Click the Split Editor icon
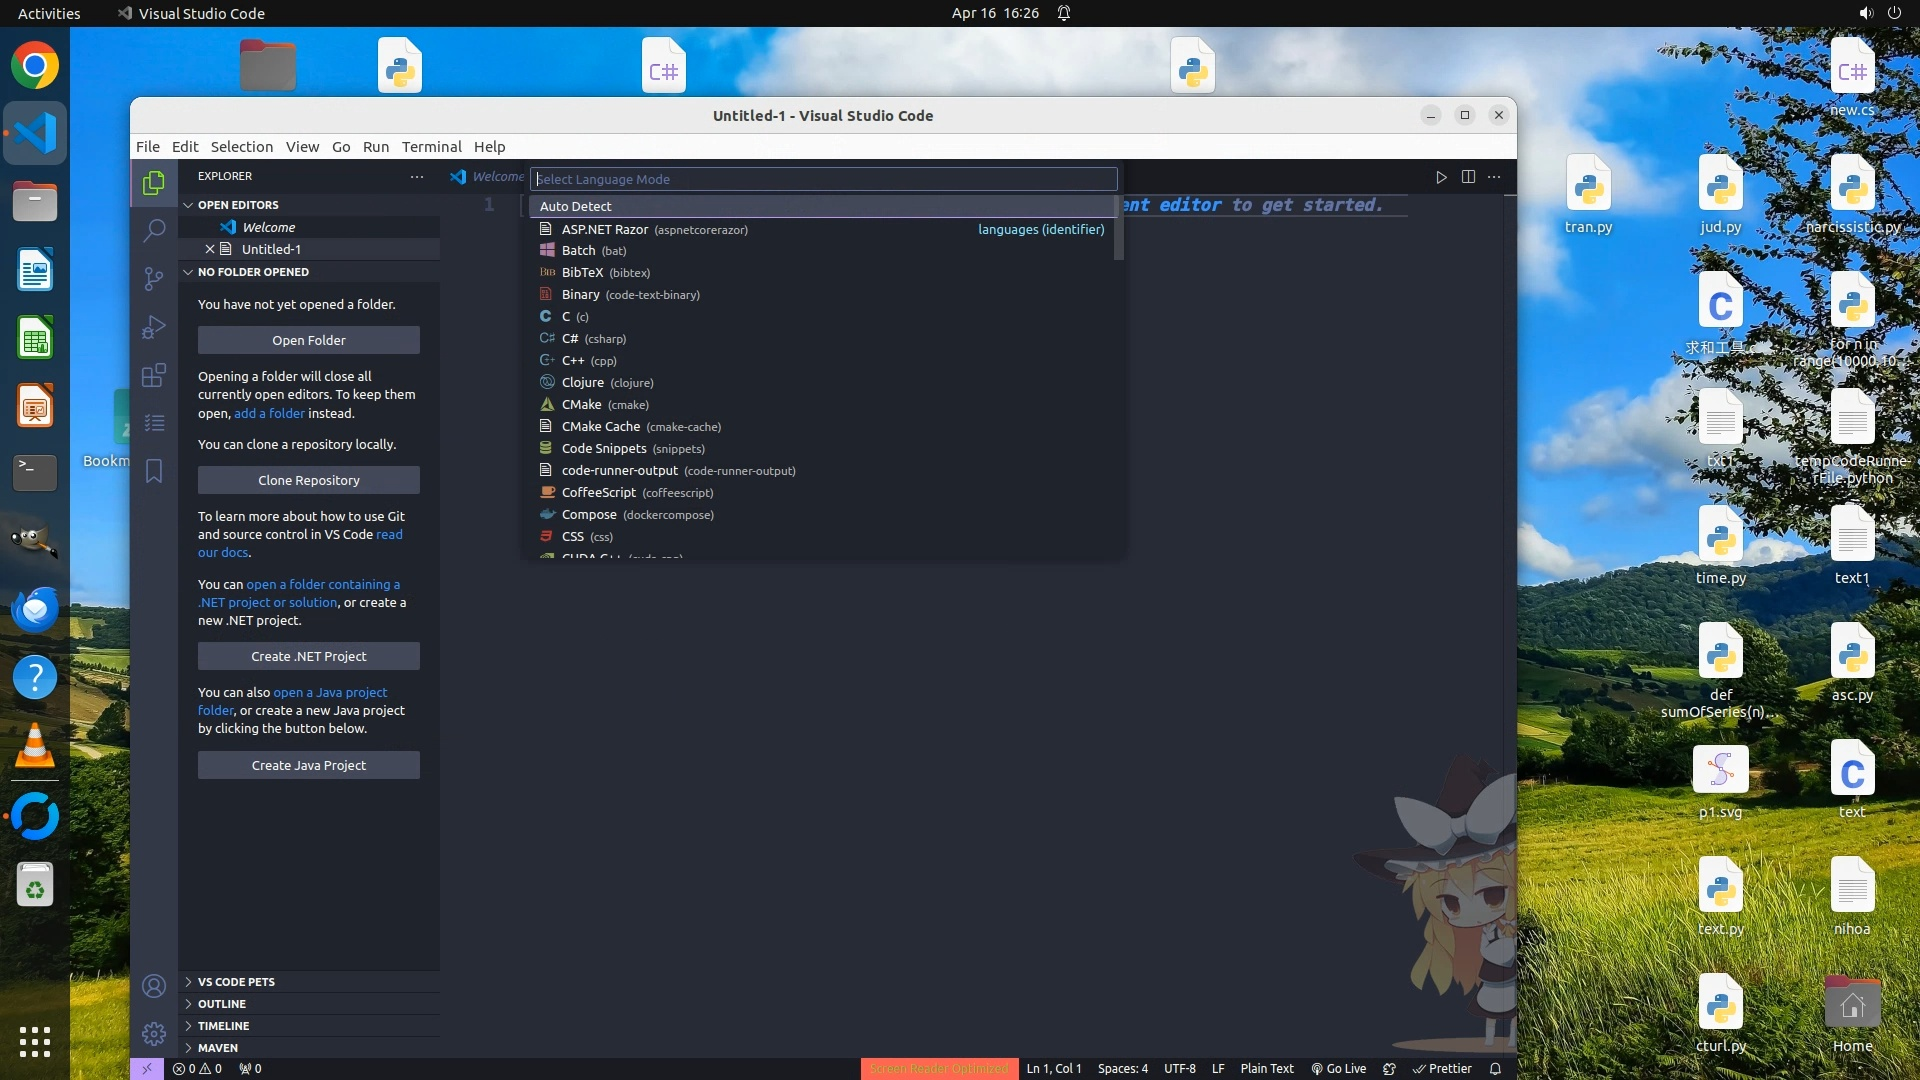 1468,177
